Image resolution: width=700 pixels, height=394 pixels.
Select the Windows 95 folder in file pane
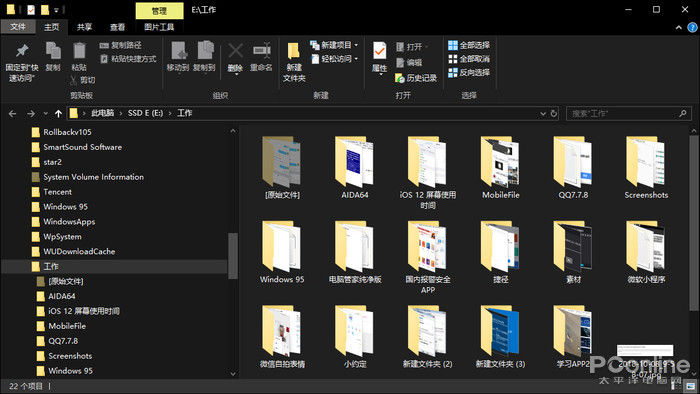(x=282, y=253)
